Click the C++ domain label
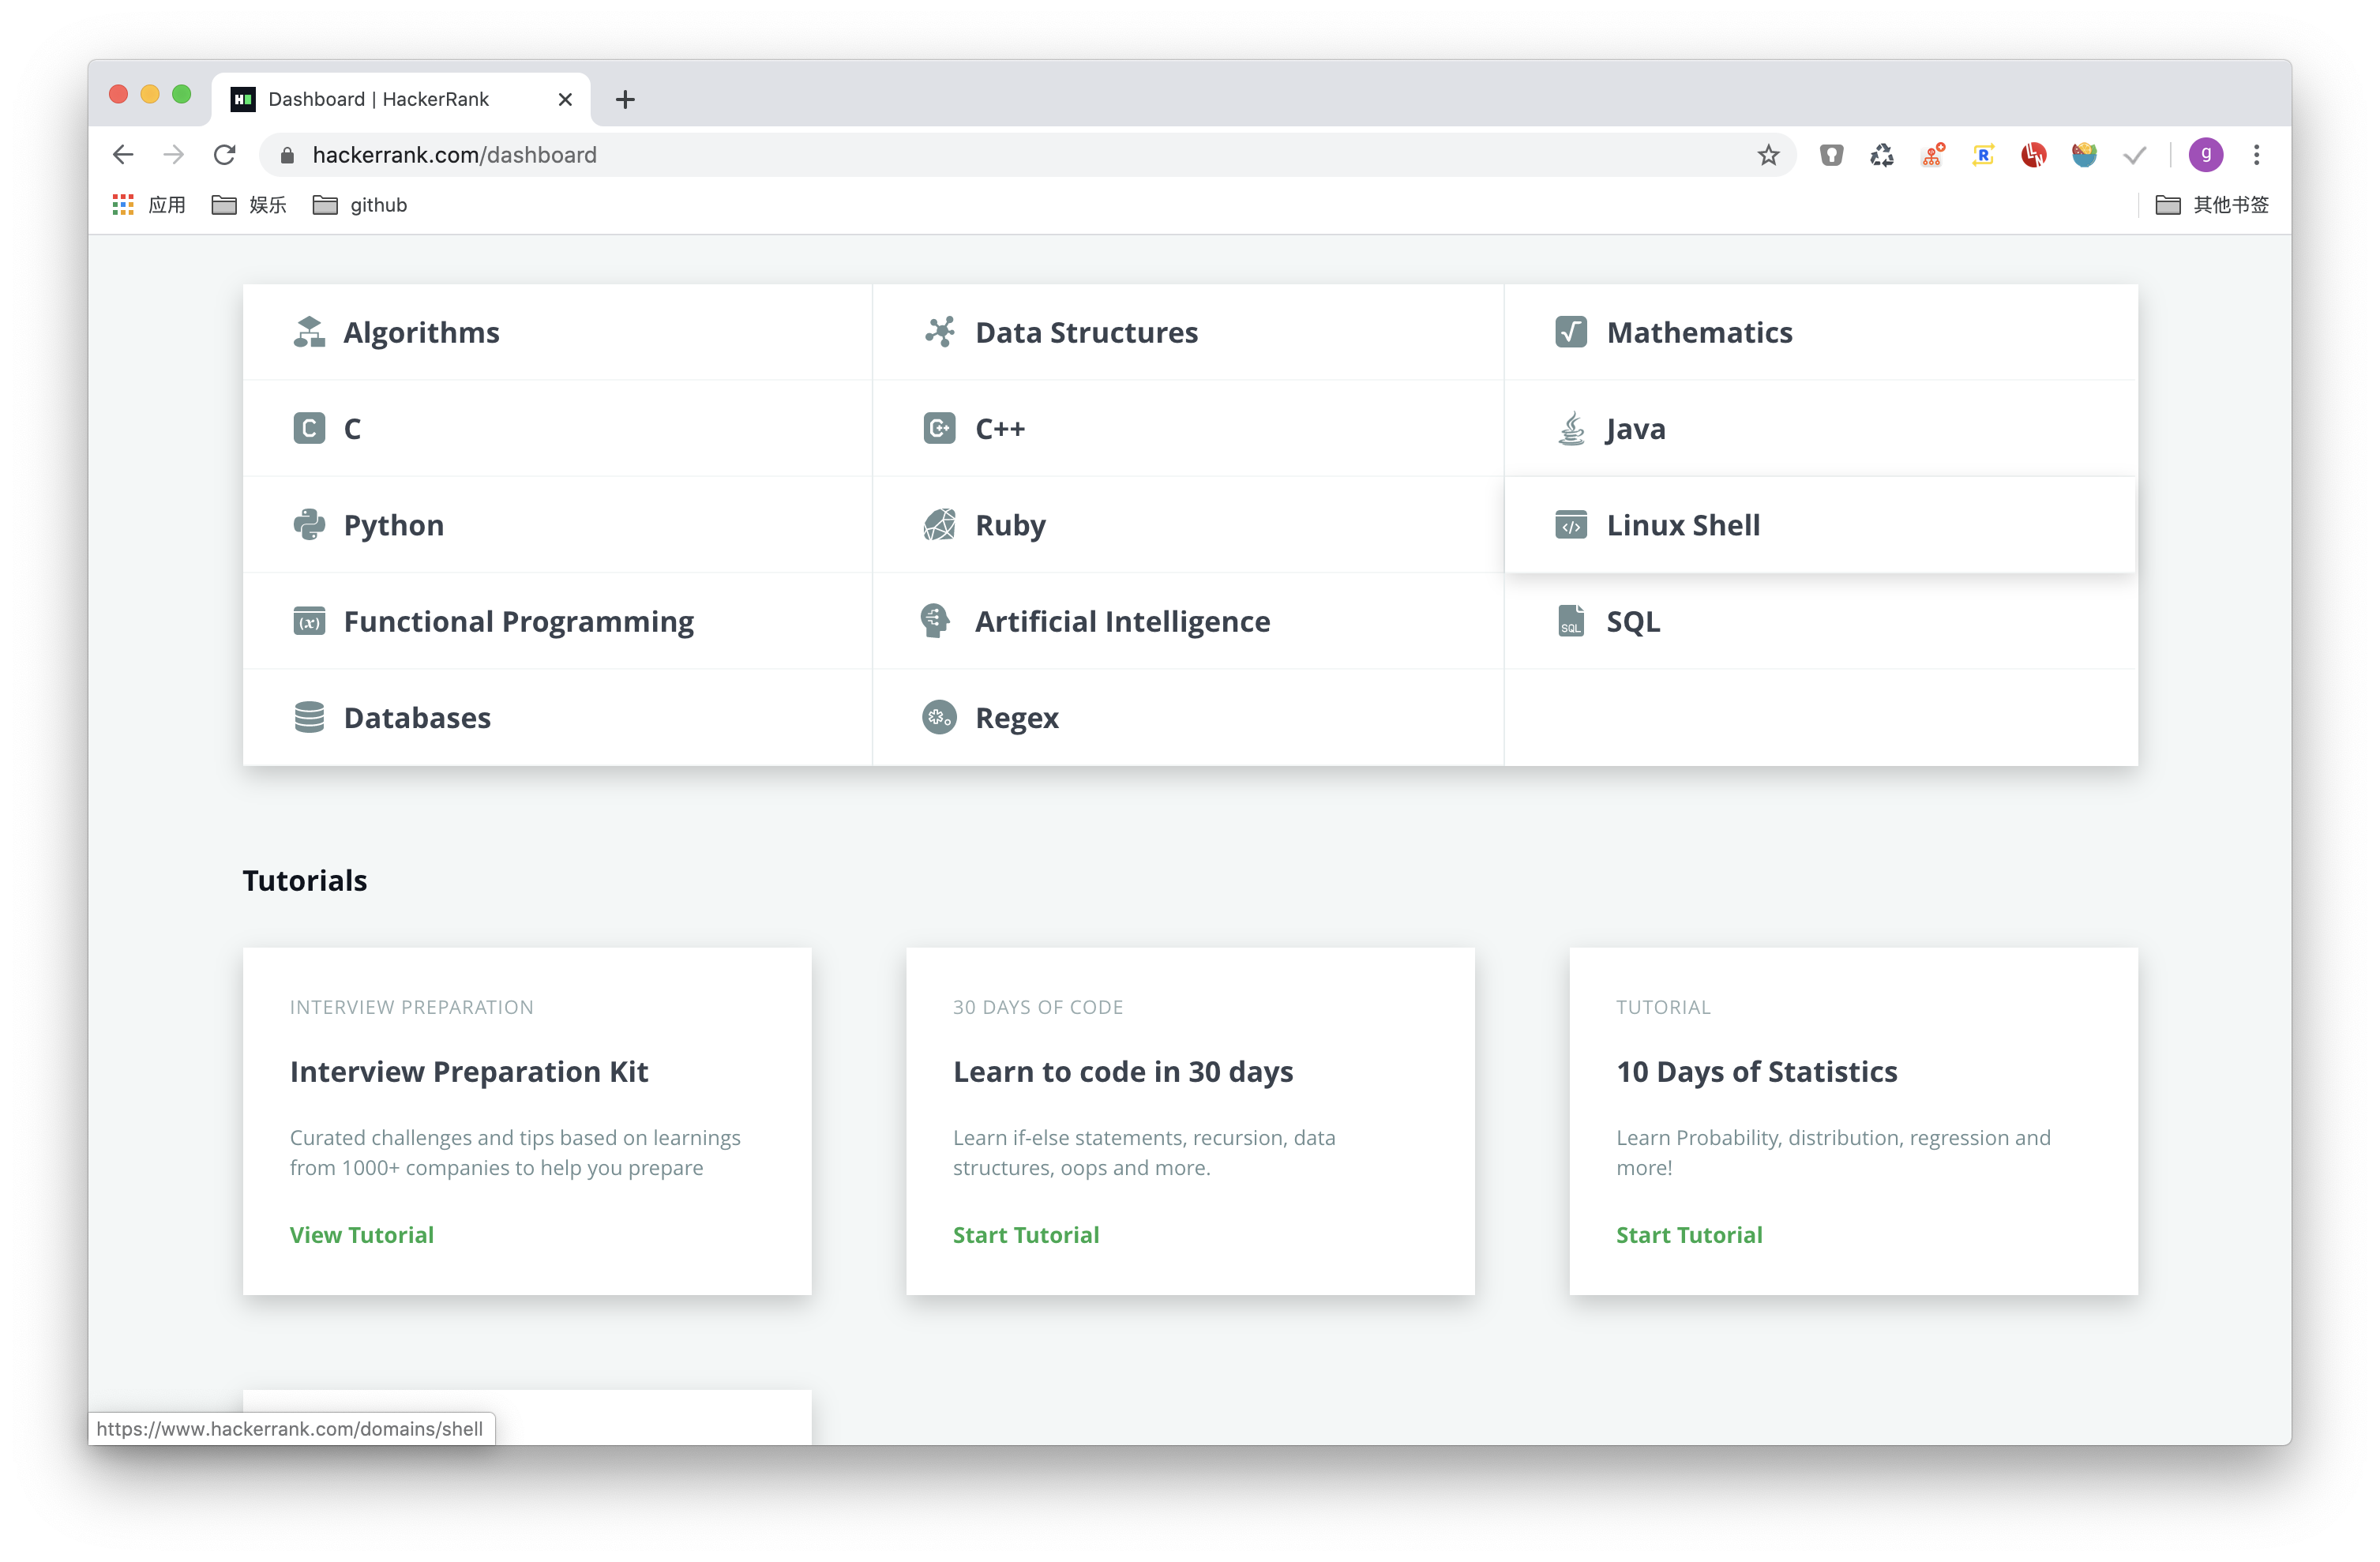The height and width of the screenshot is (1562, 2380). pyautogui.click(x=1000, y=428)
